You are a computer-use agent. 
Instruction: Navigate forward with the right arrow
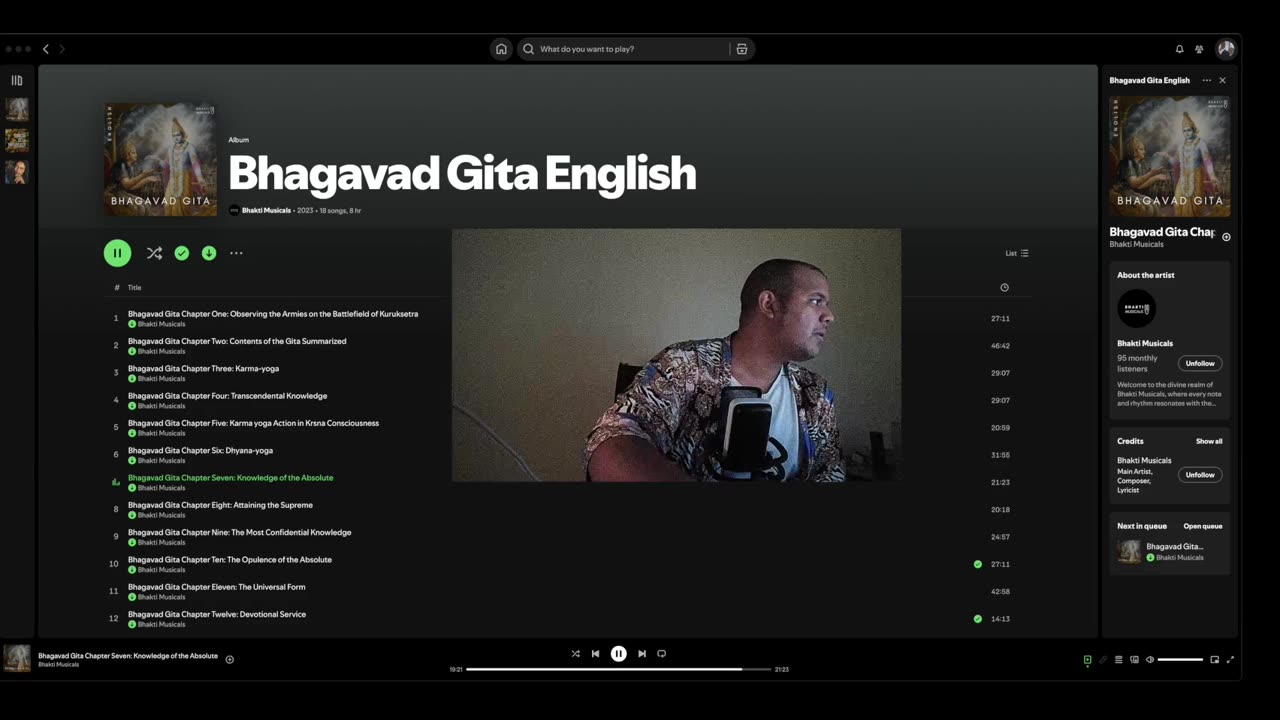[x=62, y=49]
